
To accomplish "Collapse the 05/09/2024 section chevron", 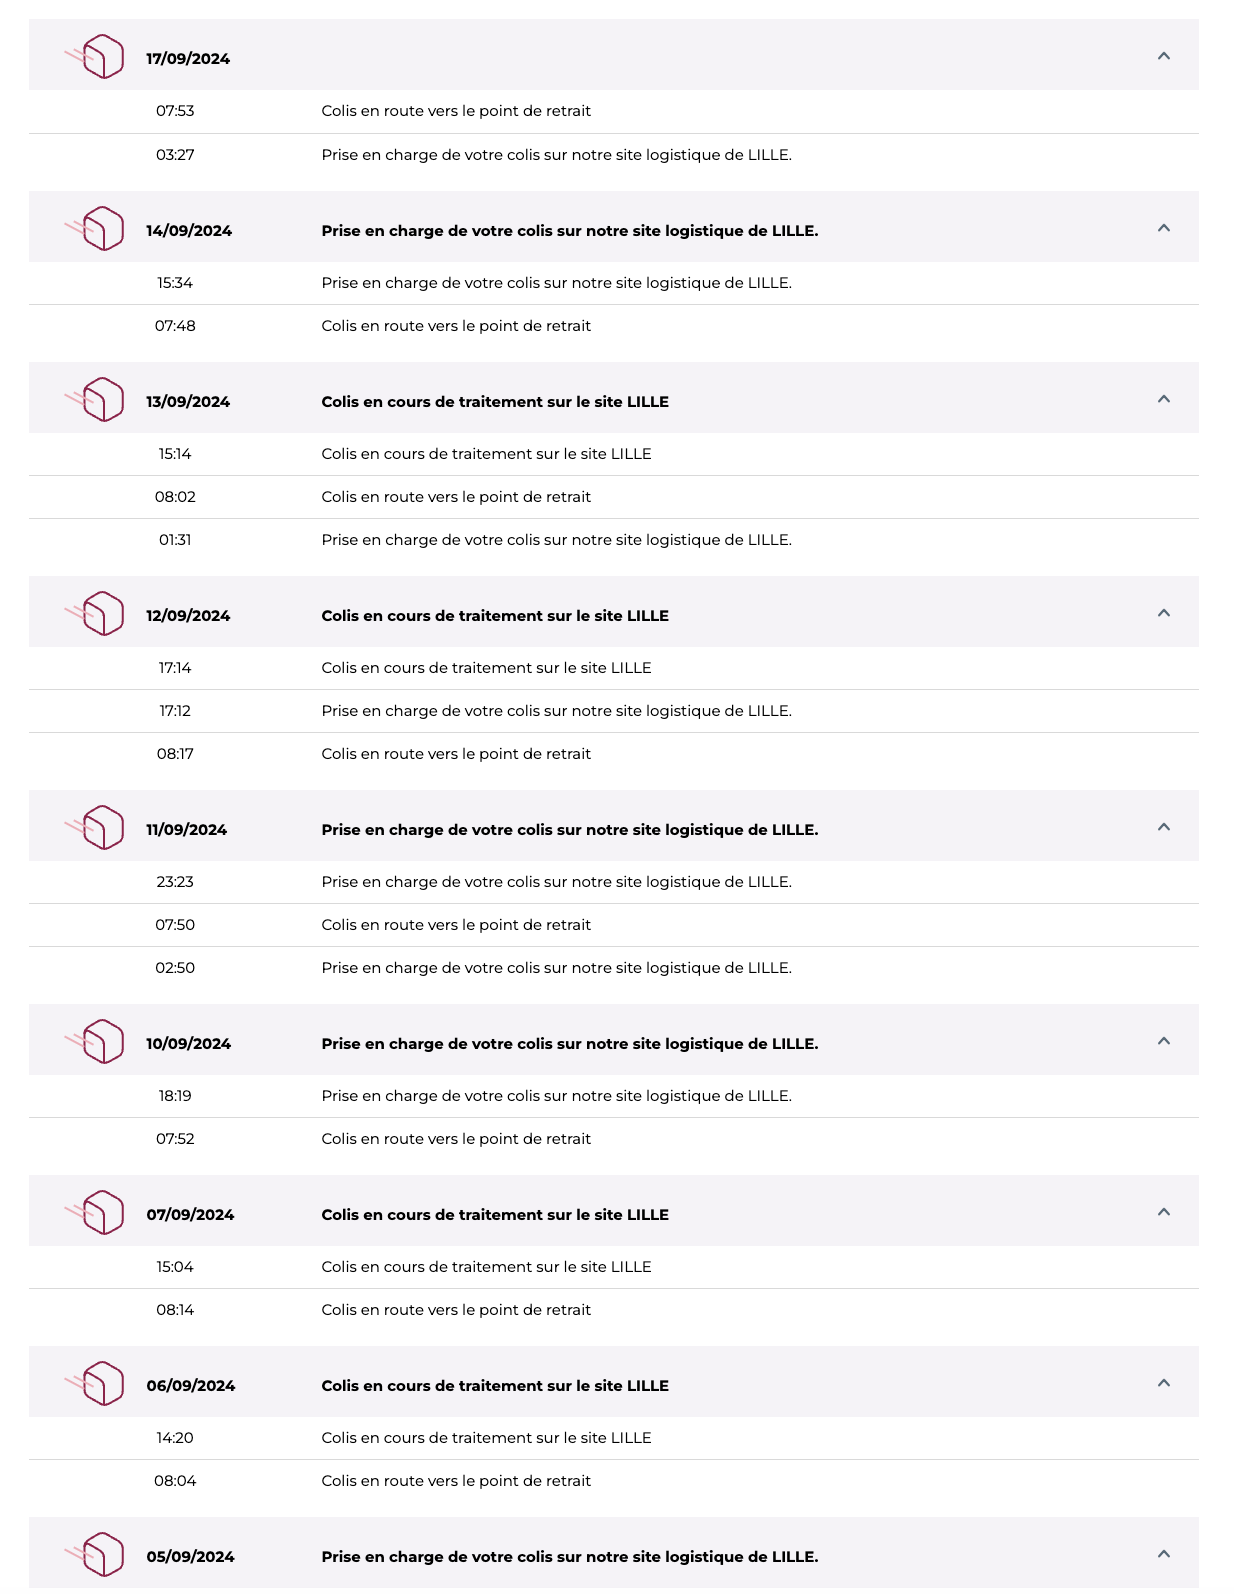I will 1163,1554.
